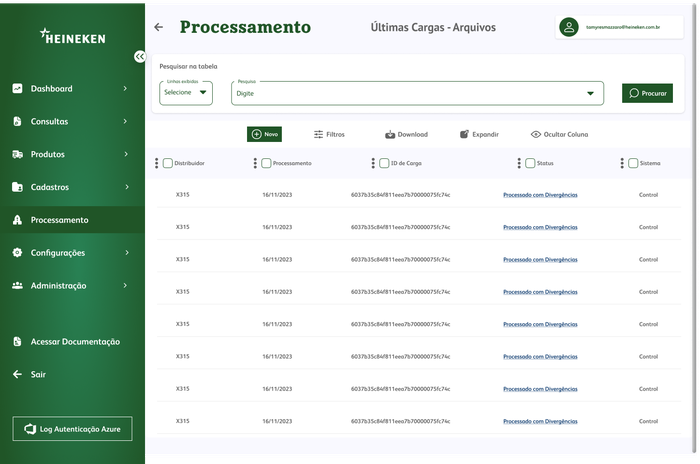This screenshot has height=464, width=700.
Task: Click the Acessar Documentação label
Action: click(x=75, y=342)
